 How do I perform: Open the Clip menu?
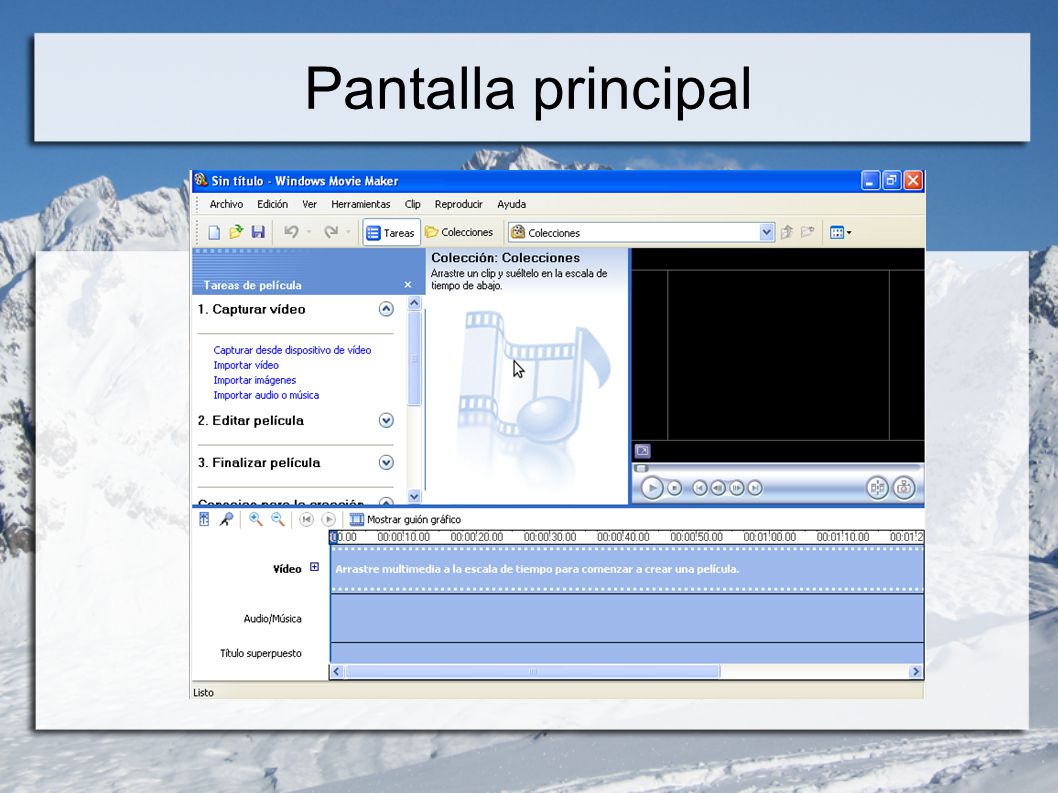point(412,204)
